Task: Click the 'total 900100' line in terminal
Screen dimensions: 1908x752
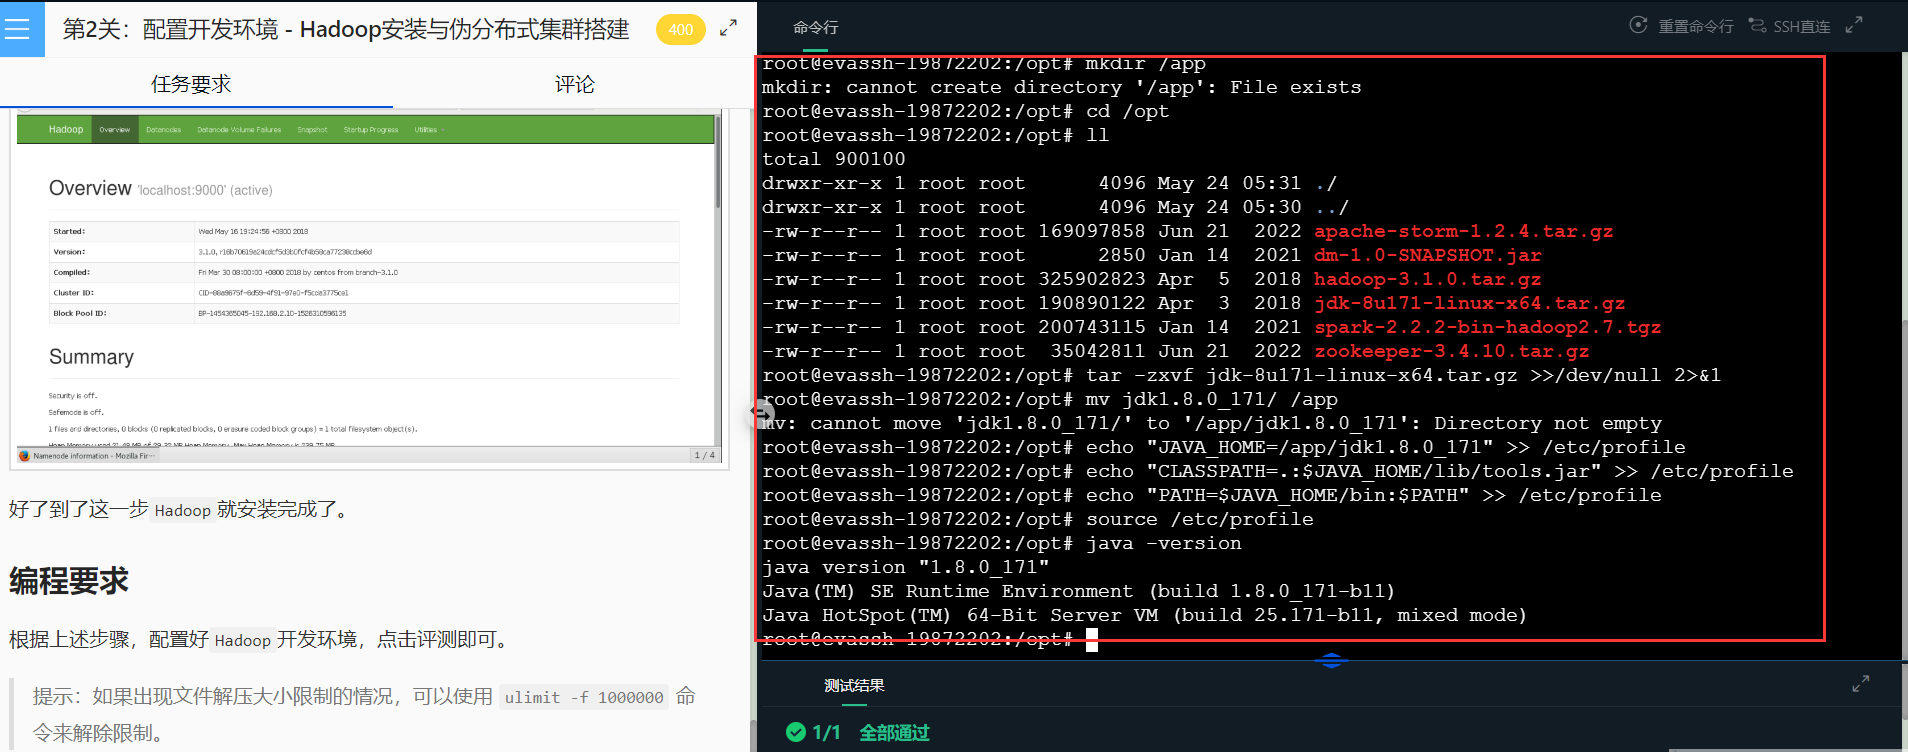Action: pyautogui.click(x=833, y=159)
